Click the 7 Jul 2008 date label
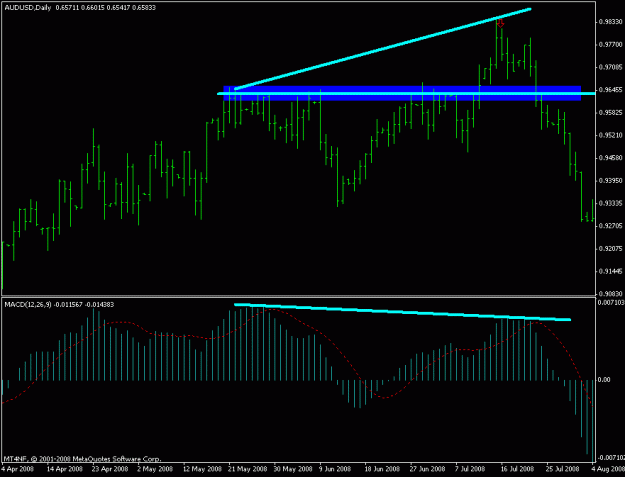Image resolution: width=625 pixels, height=477 pixels. (471, 469)
